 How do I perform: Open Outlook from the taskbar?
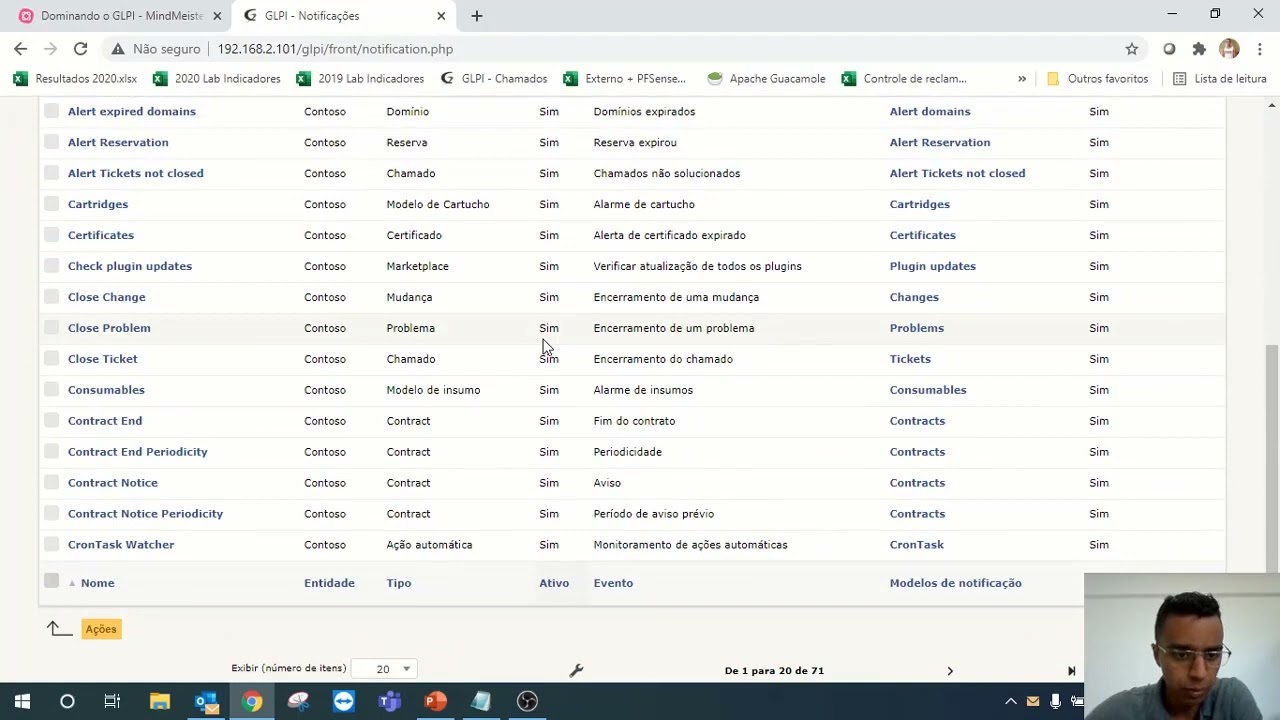pos(206,702)
